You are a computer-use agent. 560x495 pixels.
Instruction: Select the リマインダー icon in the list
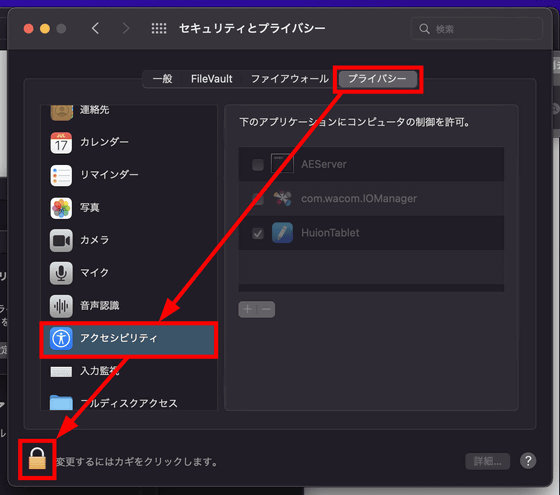[61, 175]
